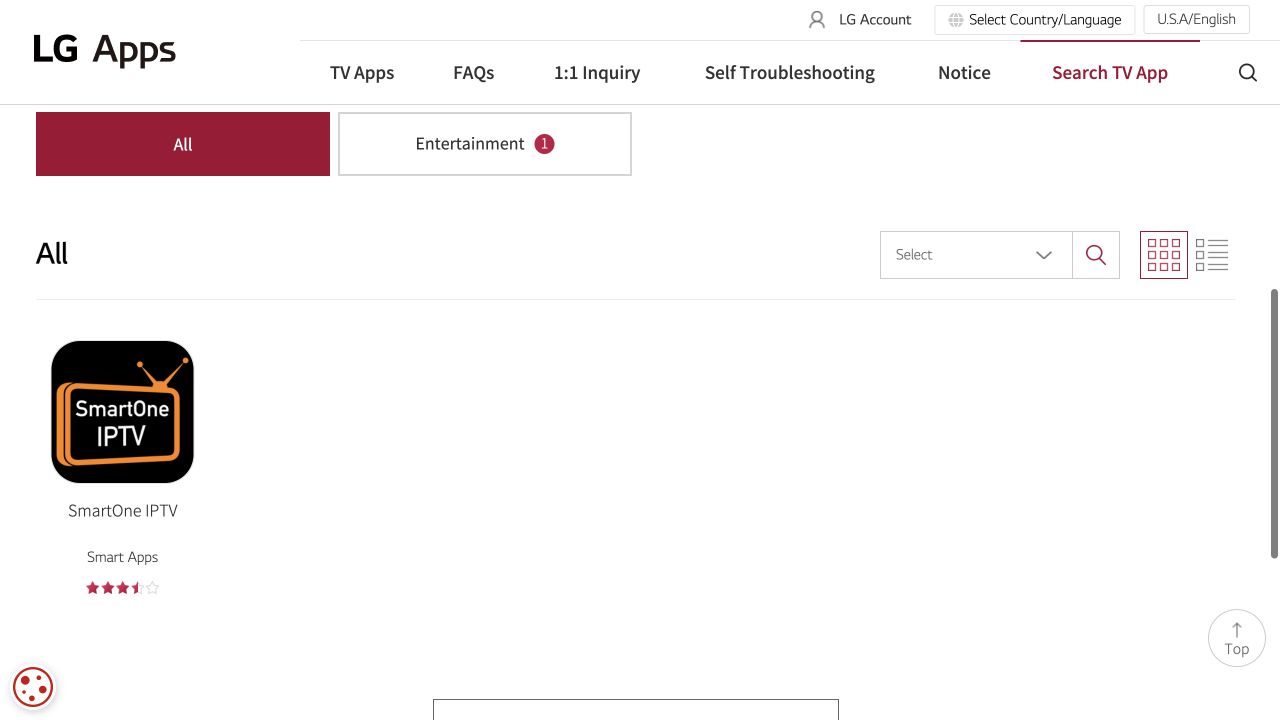The width and height of the screenshot is (1280, 720).
Task: Click the U.S.A/English language button
Action: click(x=1197, y=20)
